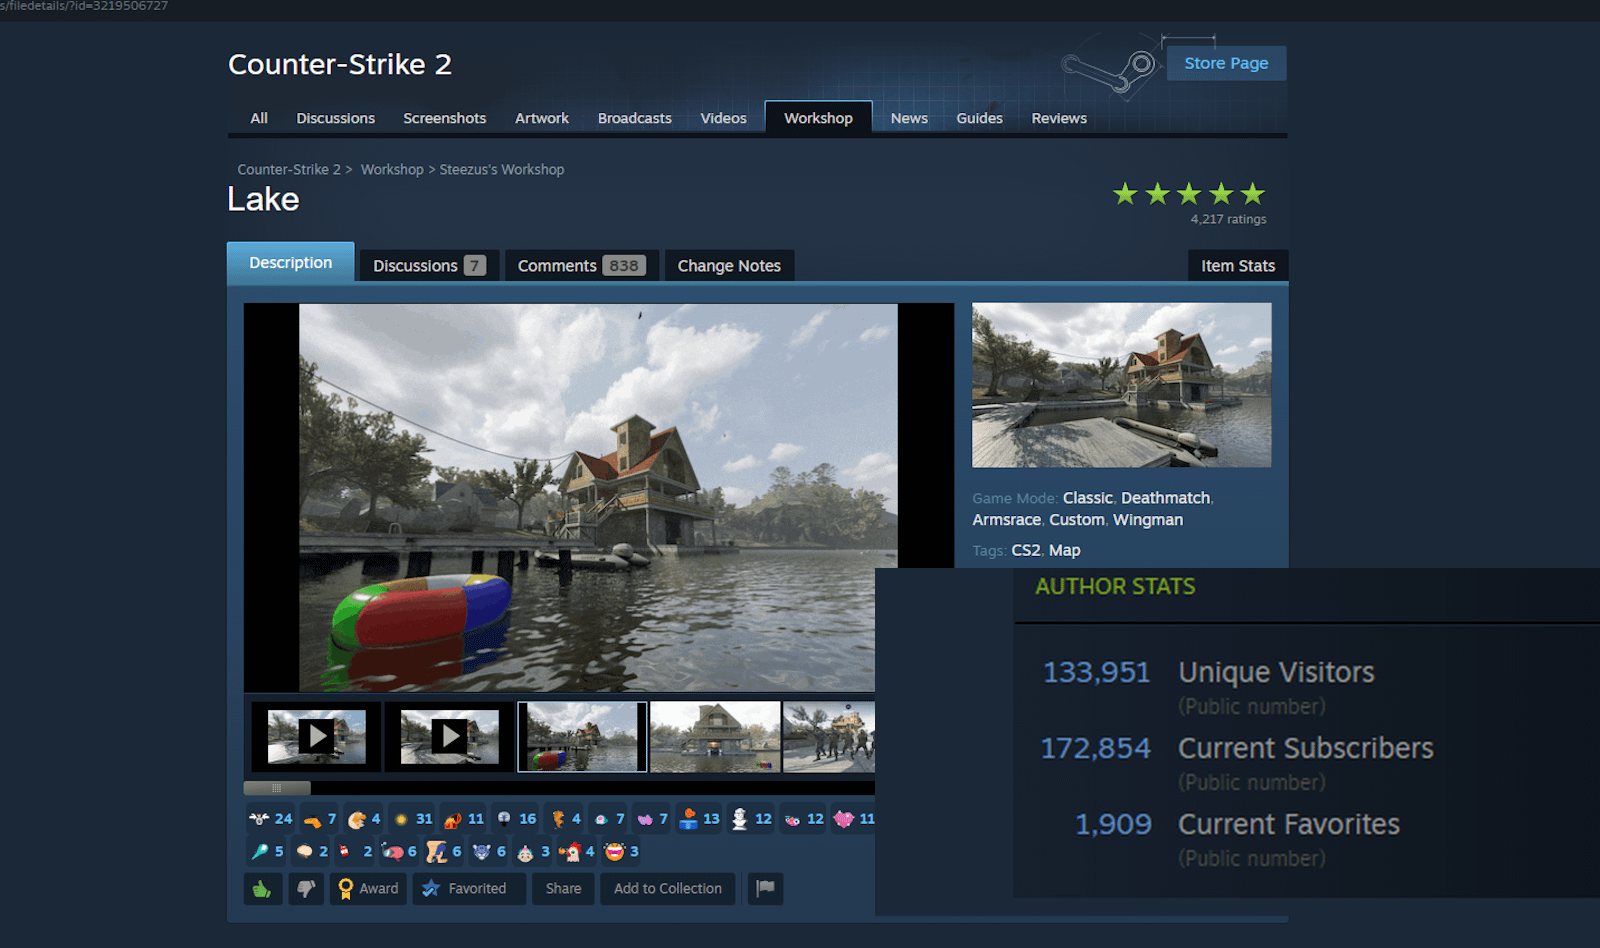The height and width of the screenshot is (948, 1600).
Task: Select the pink butterfly award showing 7
Action: pos(652,819)
